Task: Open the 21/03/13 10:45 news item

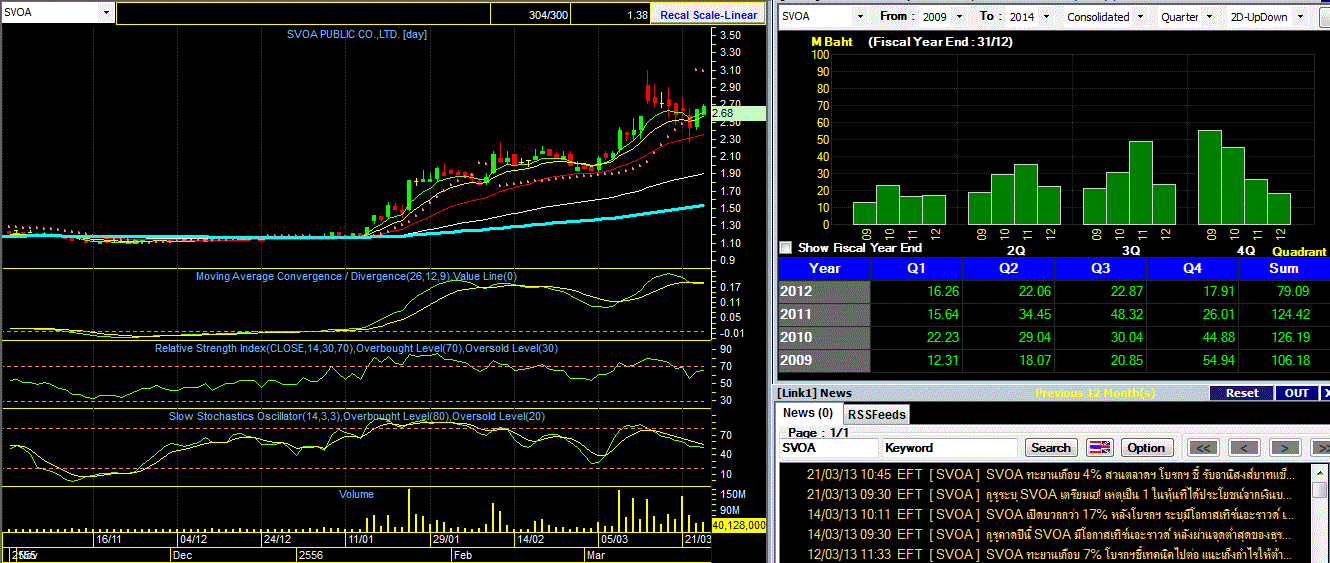Action: [1050, 473]
